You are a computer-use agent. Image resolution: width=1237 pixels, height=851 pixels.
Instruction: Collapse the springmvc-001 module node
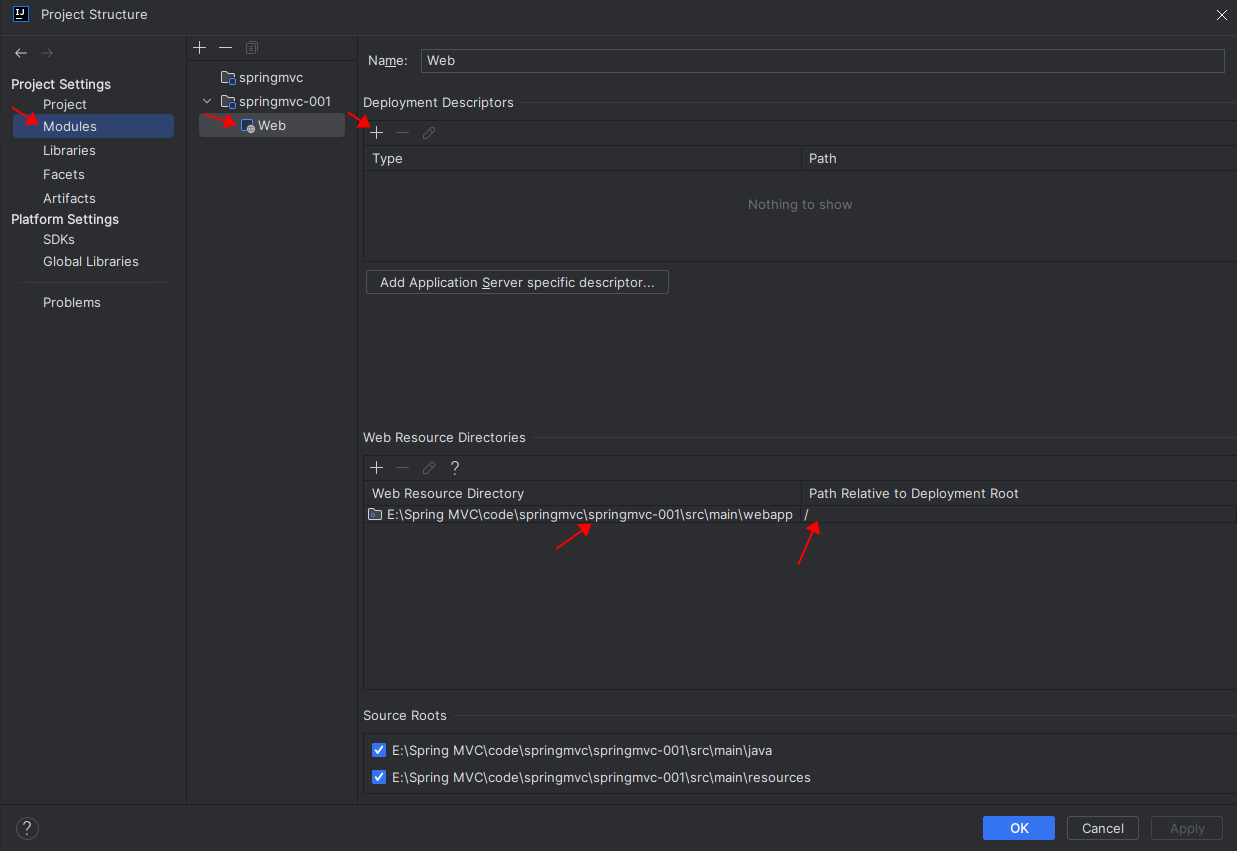(x=207, y=101)
